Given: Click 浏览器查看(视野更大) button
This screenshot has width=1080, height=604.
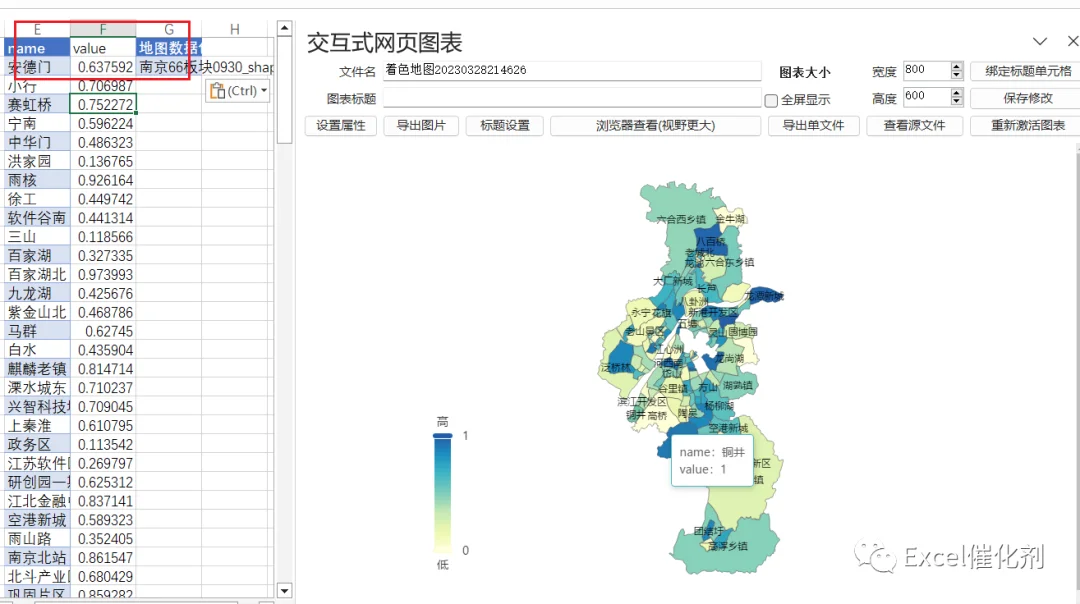Looking at the screenshot, I should tap(655, 125).
